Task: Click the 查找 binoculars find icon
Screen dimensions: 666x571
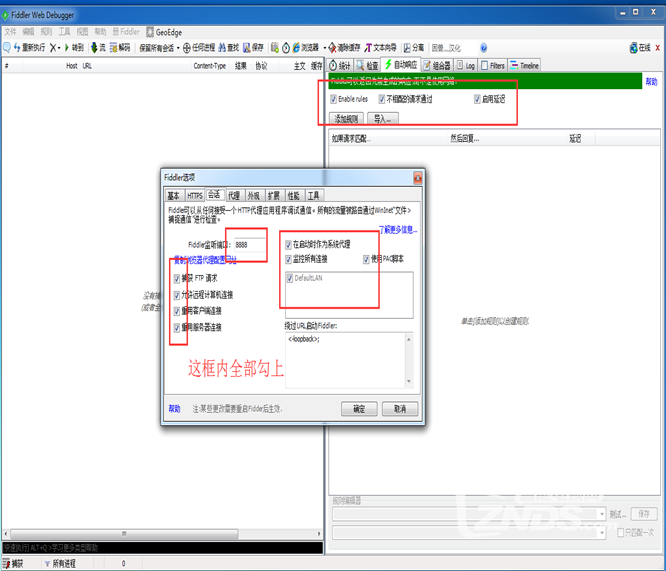Action: [222, 48]
